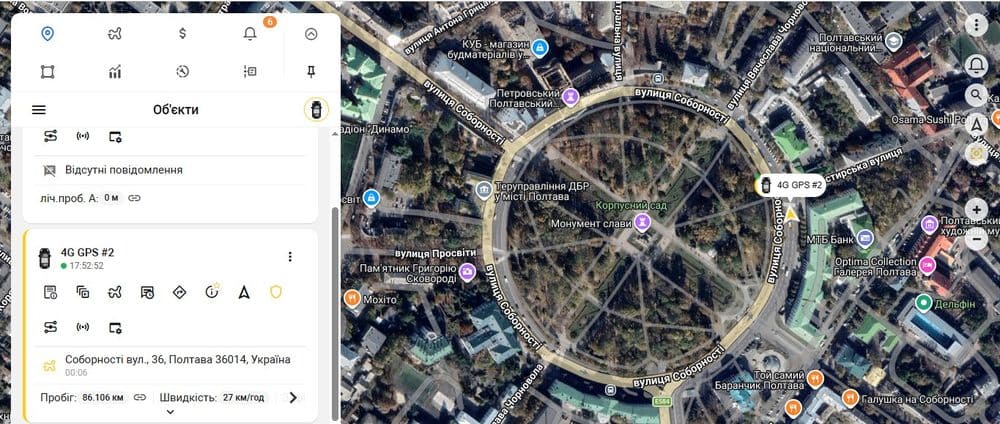Click the car icon of 4G GPS #2 card
1000x424 pixels.
coord(44,258)
